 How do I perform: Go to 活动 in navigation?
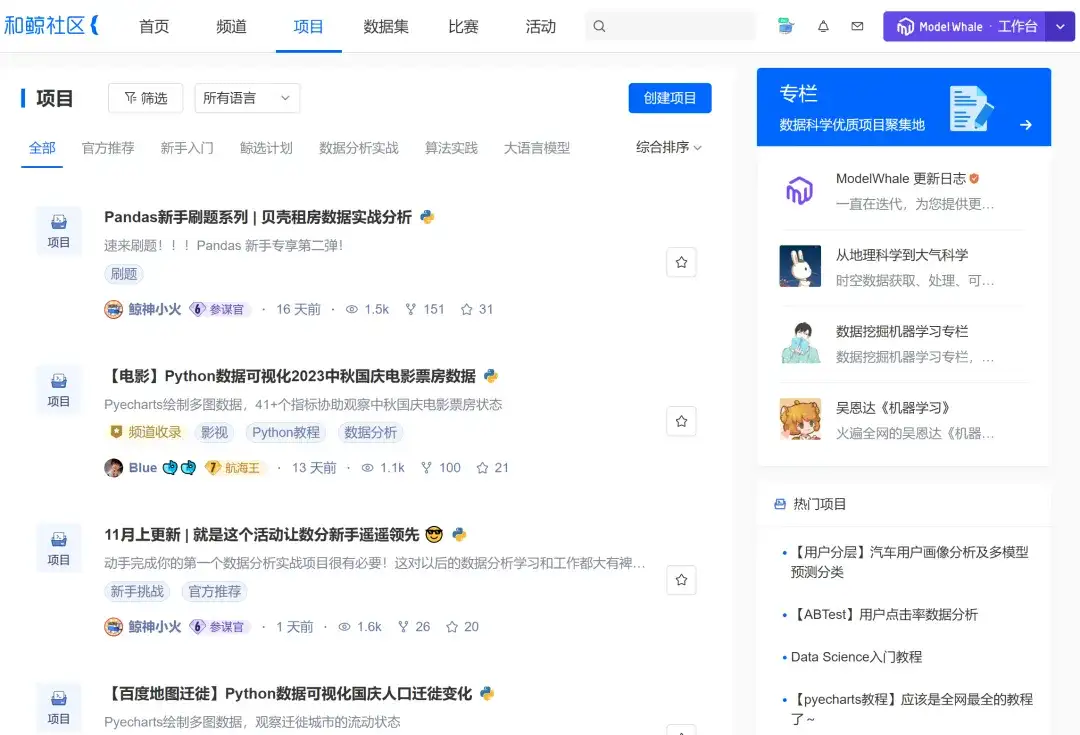coord(540,26)
